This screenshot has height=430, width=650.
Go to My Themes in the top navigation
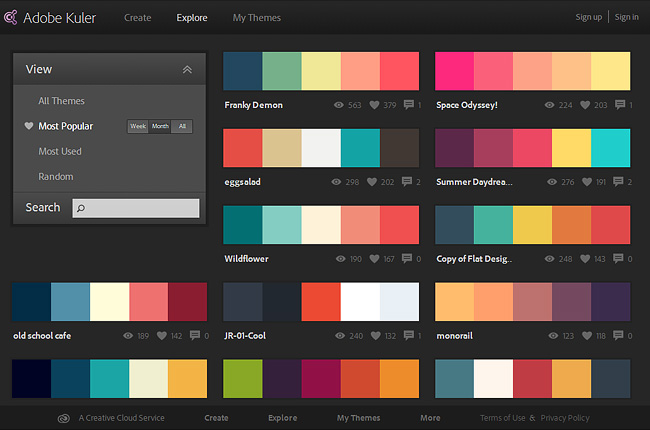[x=257, y=17]
